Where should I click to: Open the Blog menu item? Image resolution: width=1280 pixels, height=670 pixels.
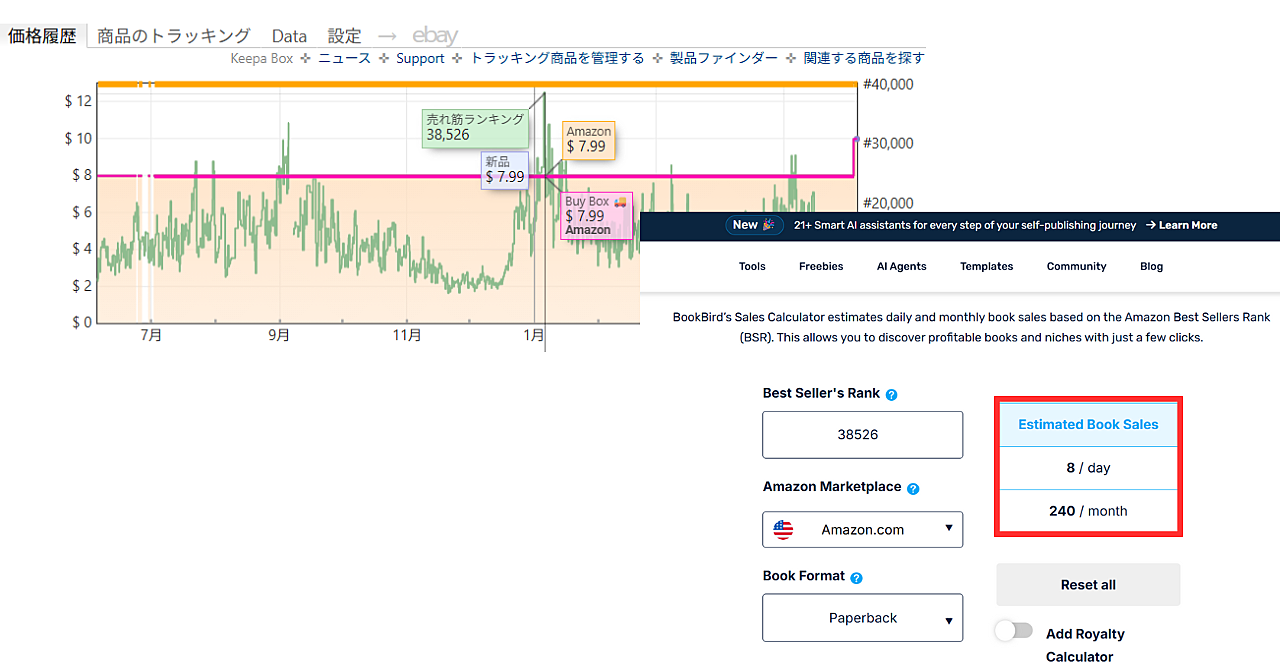point(1151,266)
